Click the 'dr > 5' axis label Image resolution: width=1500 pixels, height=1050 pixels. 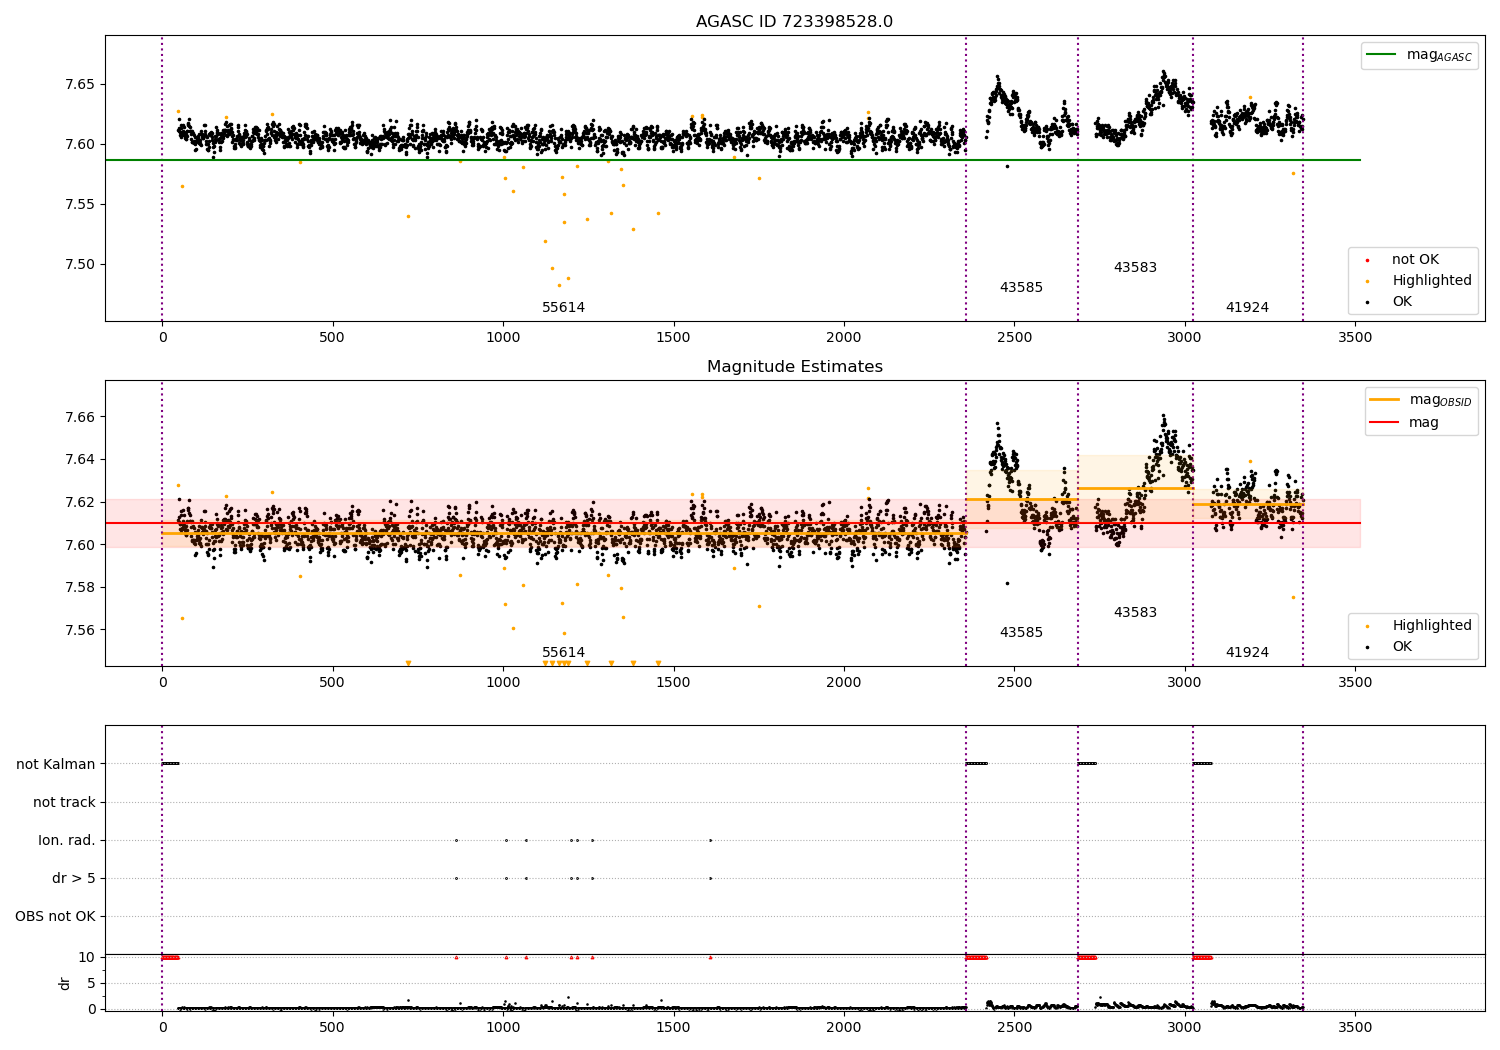tap(74, 878)
